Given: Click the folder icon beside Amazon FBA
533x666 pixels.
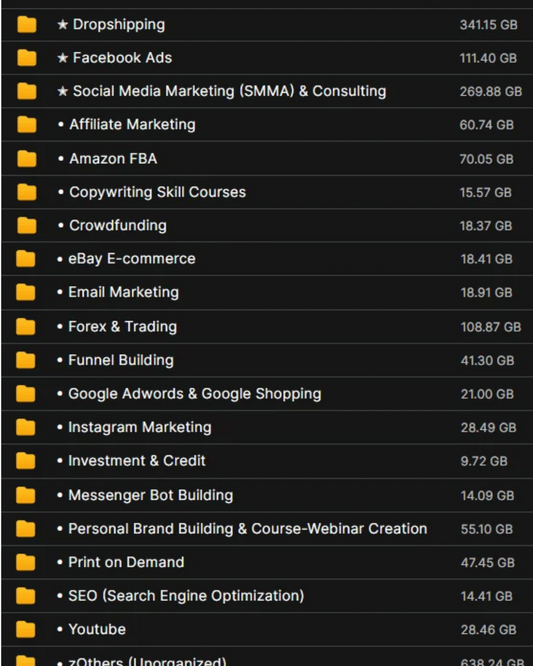Looking at the screenshot, I should [x=27, y=159].
